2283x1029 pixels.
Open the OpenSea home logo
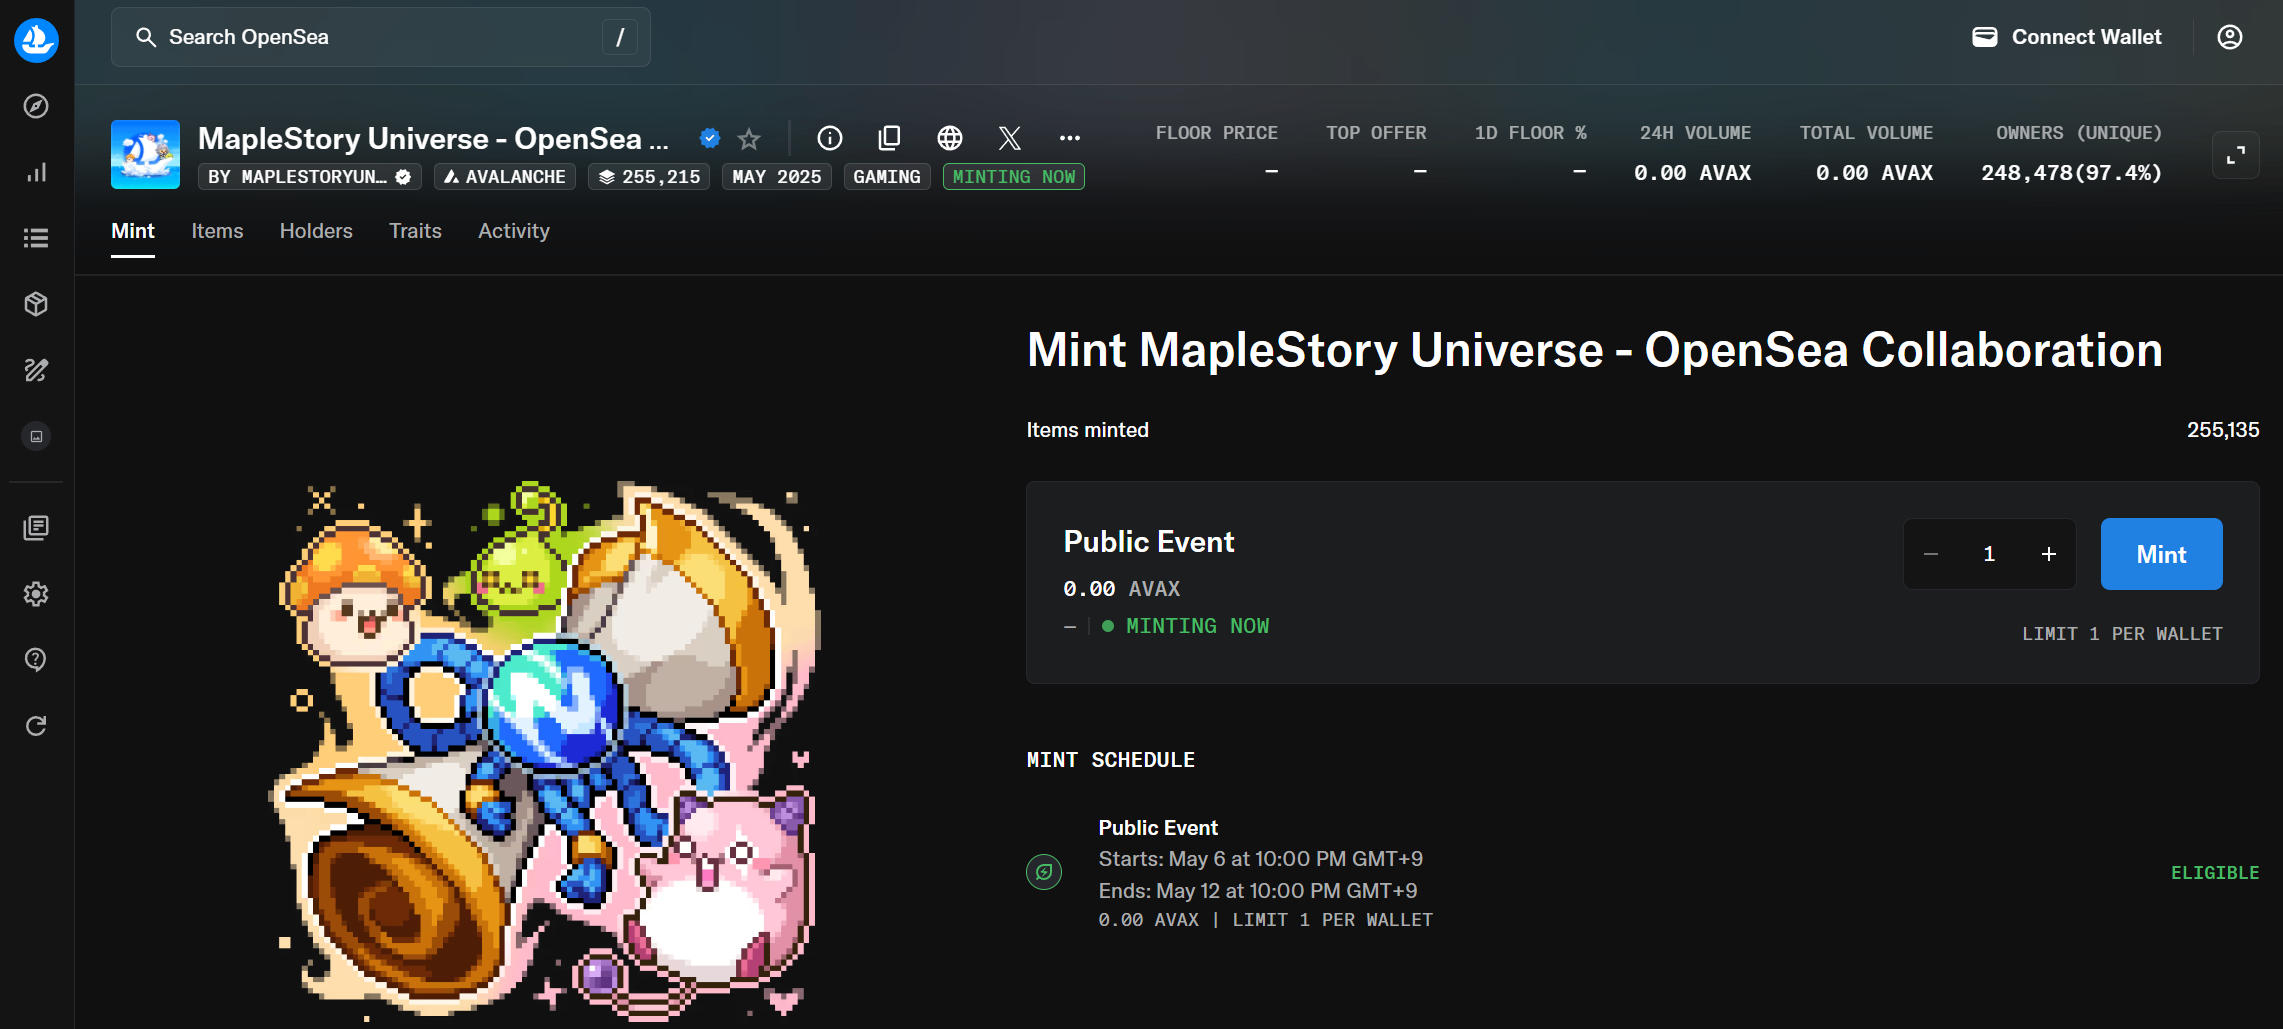(x=36, y=40)
